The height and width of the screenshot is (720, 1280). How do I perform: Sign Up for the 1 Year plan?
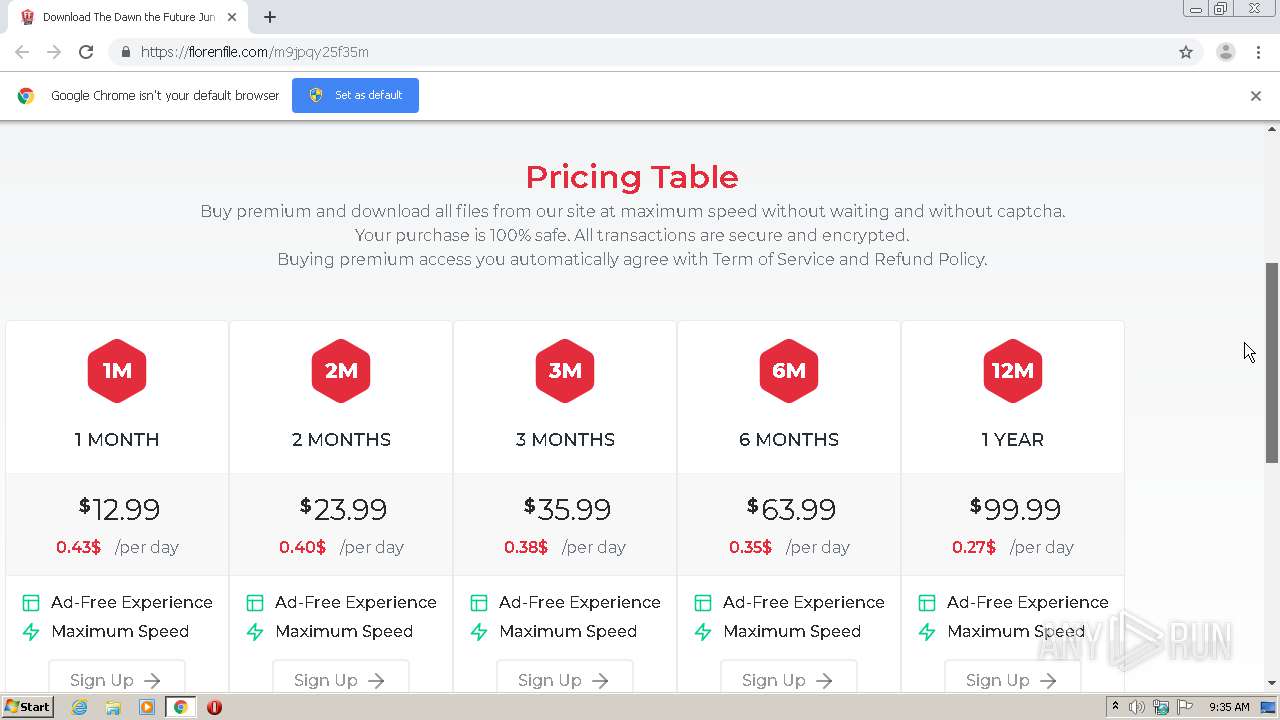[1012, 679]
